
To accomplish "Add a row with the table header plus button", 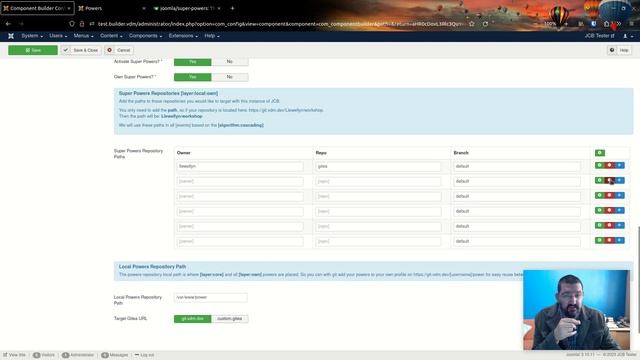I will 600,153.
